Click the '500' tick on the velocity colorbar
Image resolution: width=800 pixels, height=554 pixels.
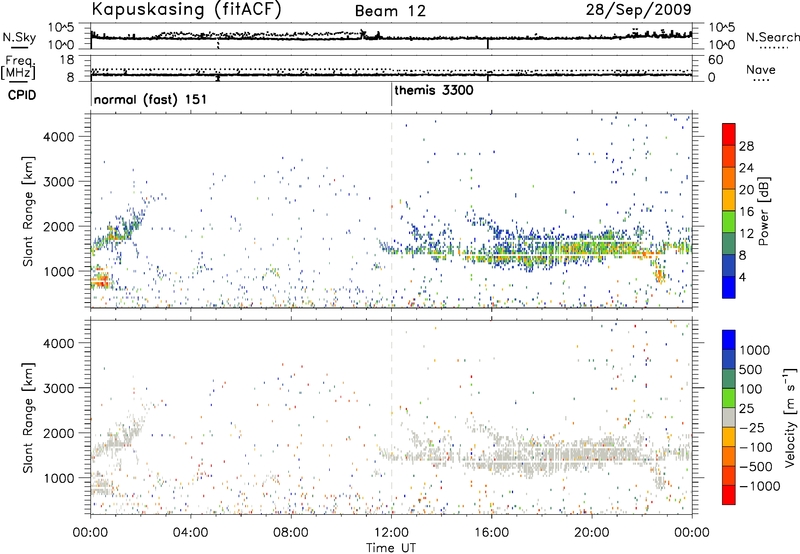click(x=750, y=370)
